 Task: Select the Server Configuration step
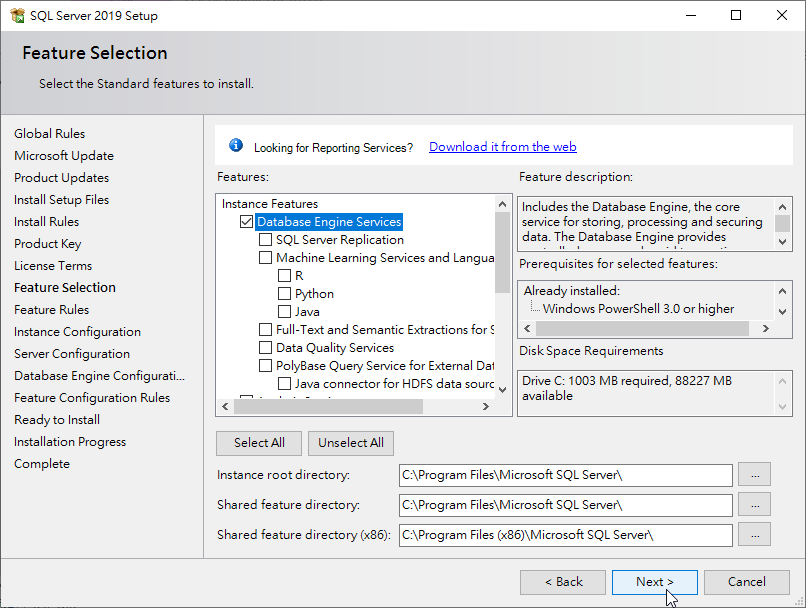pyautogui.click(x=72, y=354)
